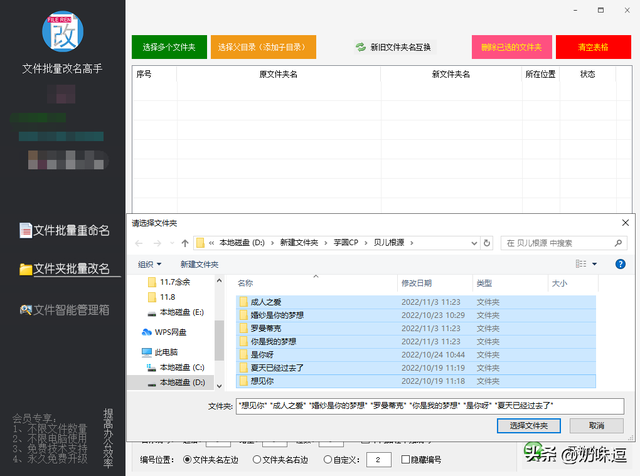Viewport: 640px width, 476px height.
Task: Select the 婚纱是你的梦想 folder
Action: [416, 315]
